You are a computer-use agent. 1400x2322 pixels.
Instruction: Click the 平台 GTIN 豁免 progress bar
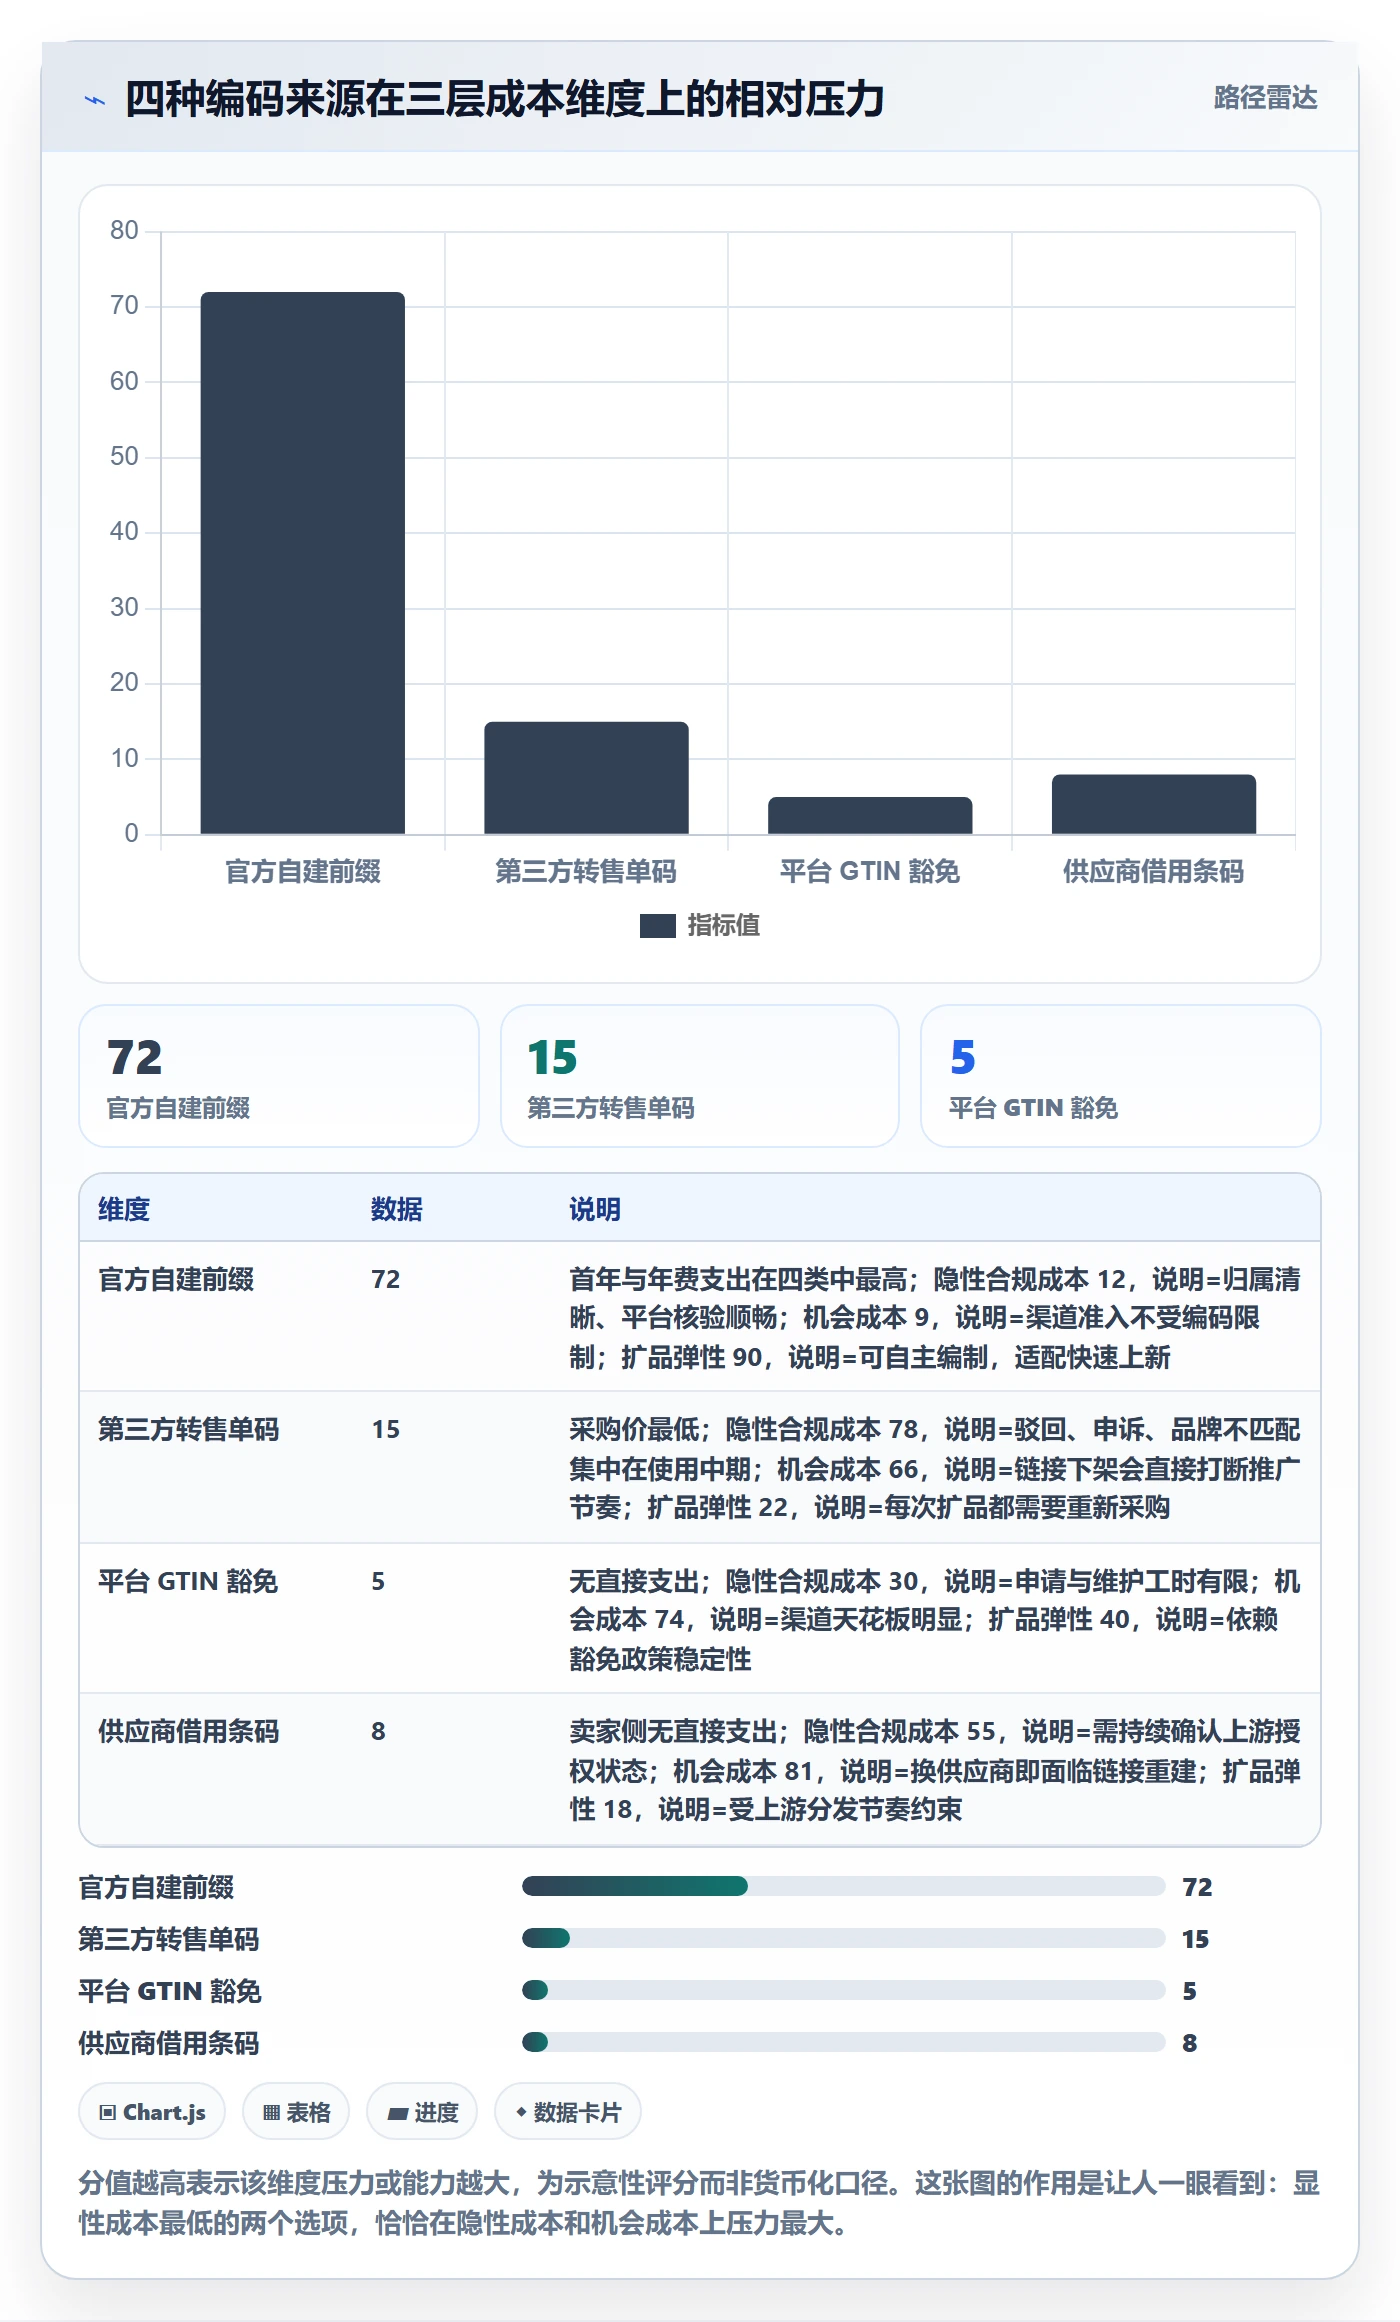tap(844, 1990)
